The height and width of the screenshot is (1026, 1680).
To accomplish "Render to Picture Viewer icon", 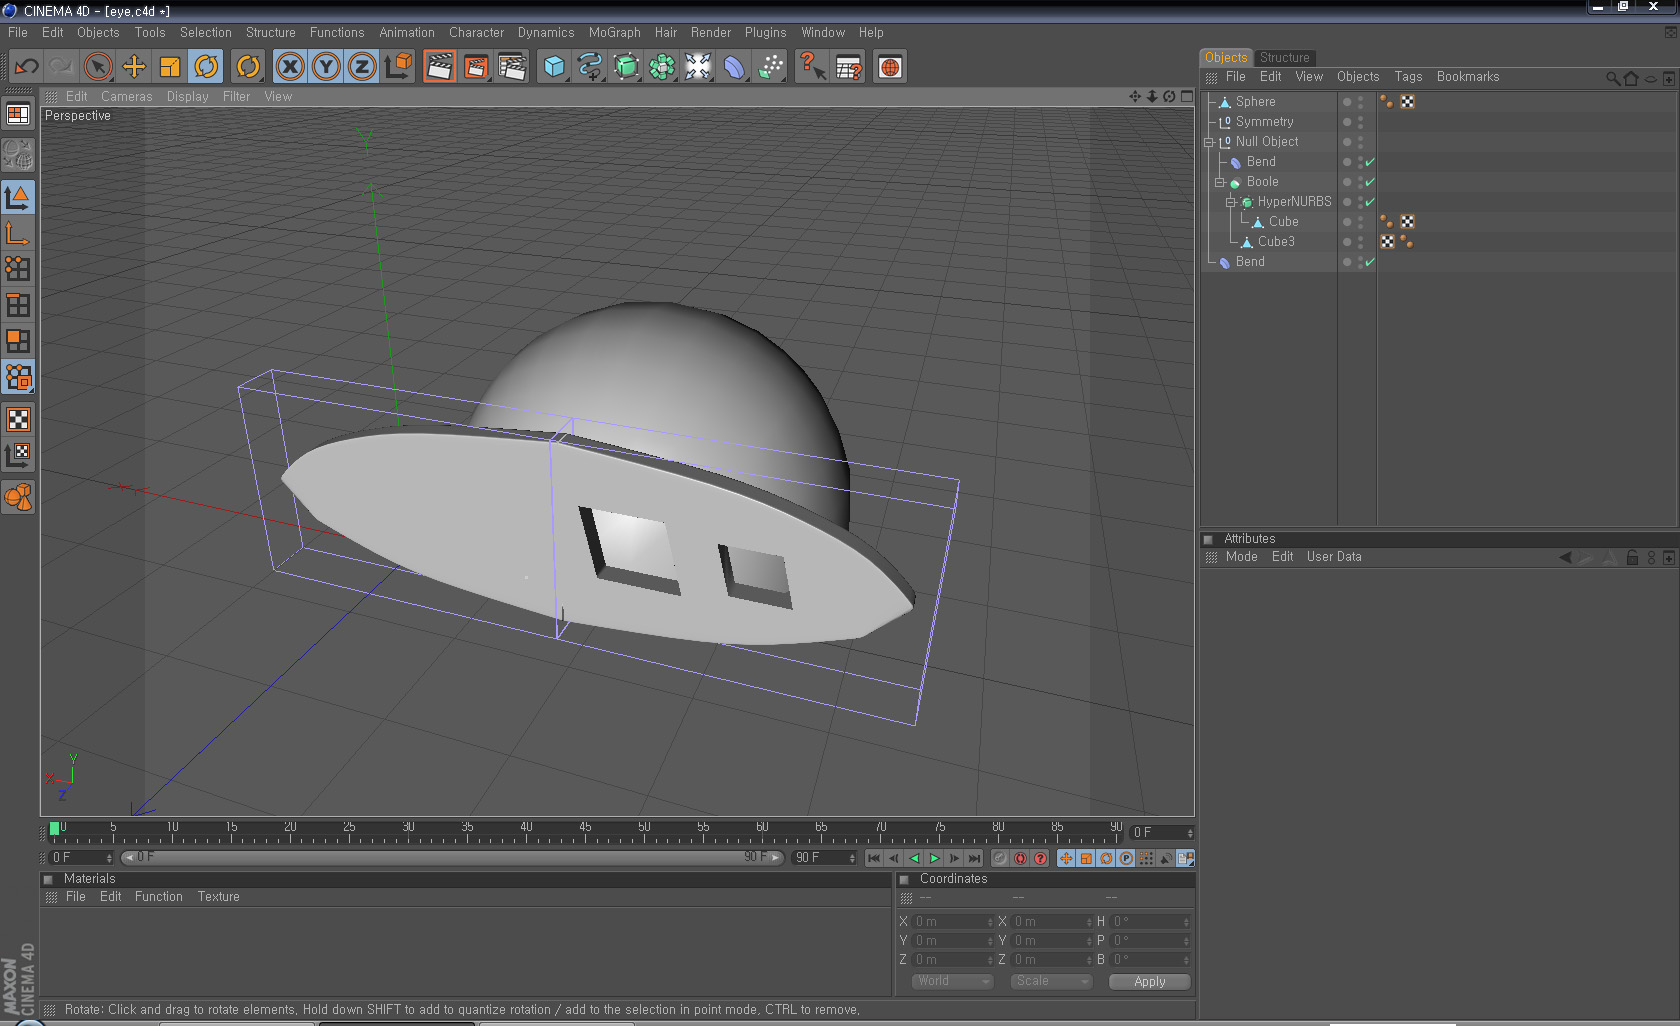I will (475, 67).
